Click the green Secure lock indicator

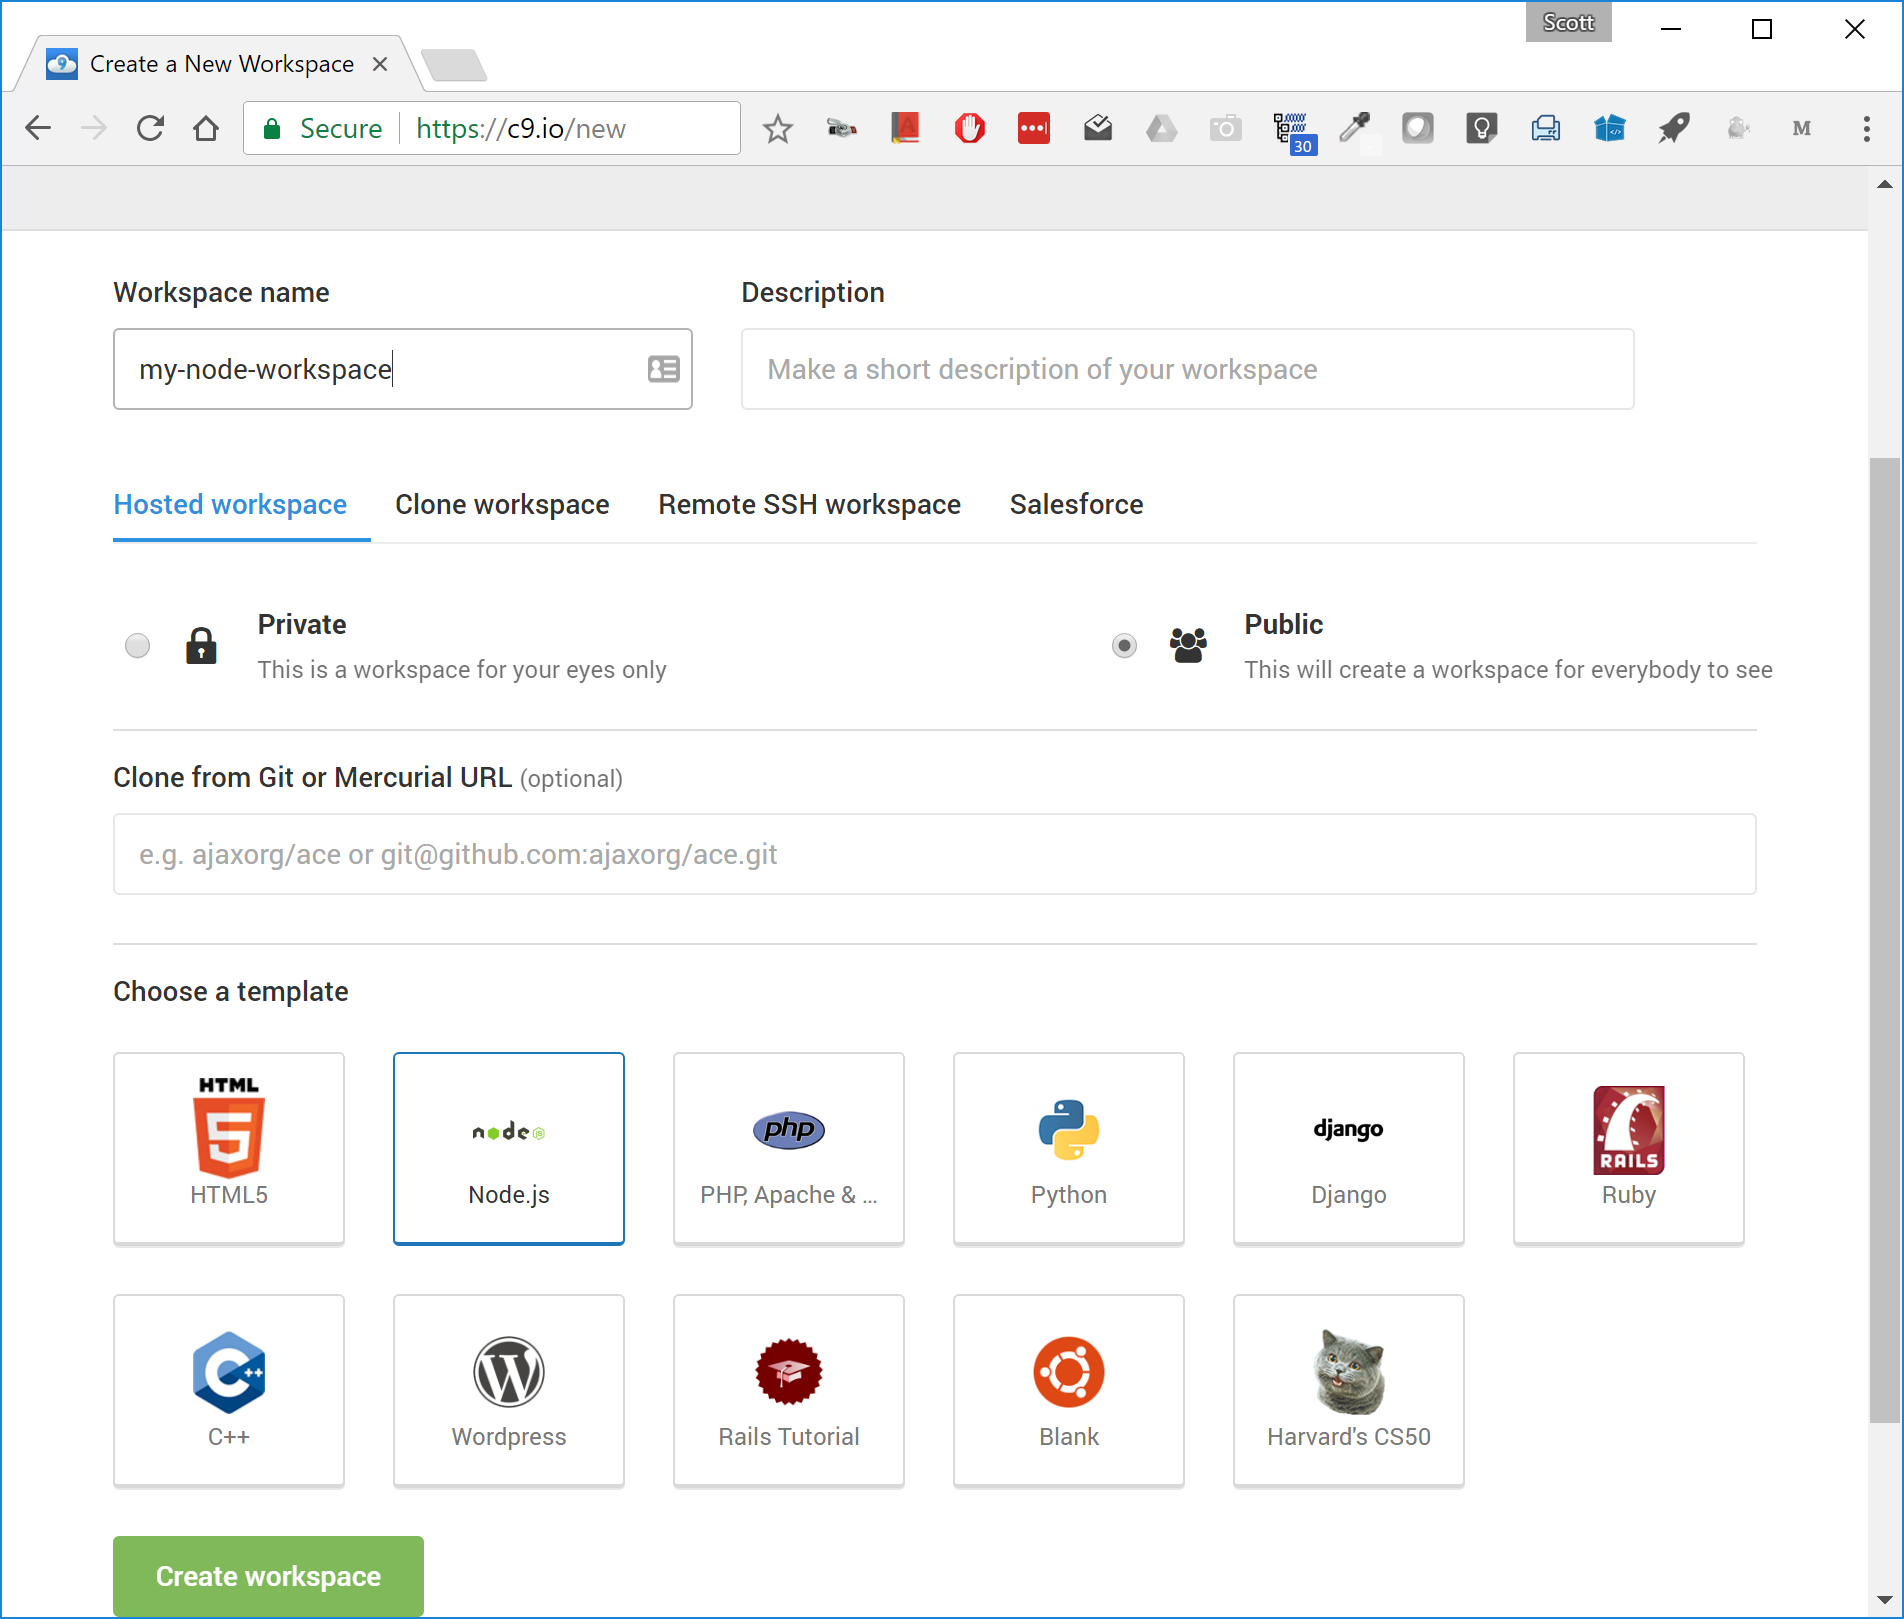pos(322,129)
